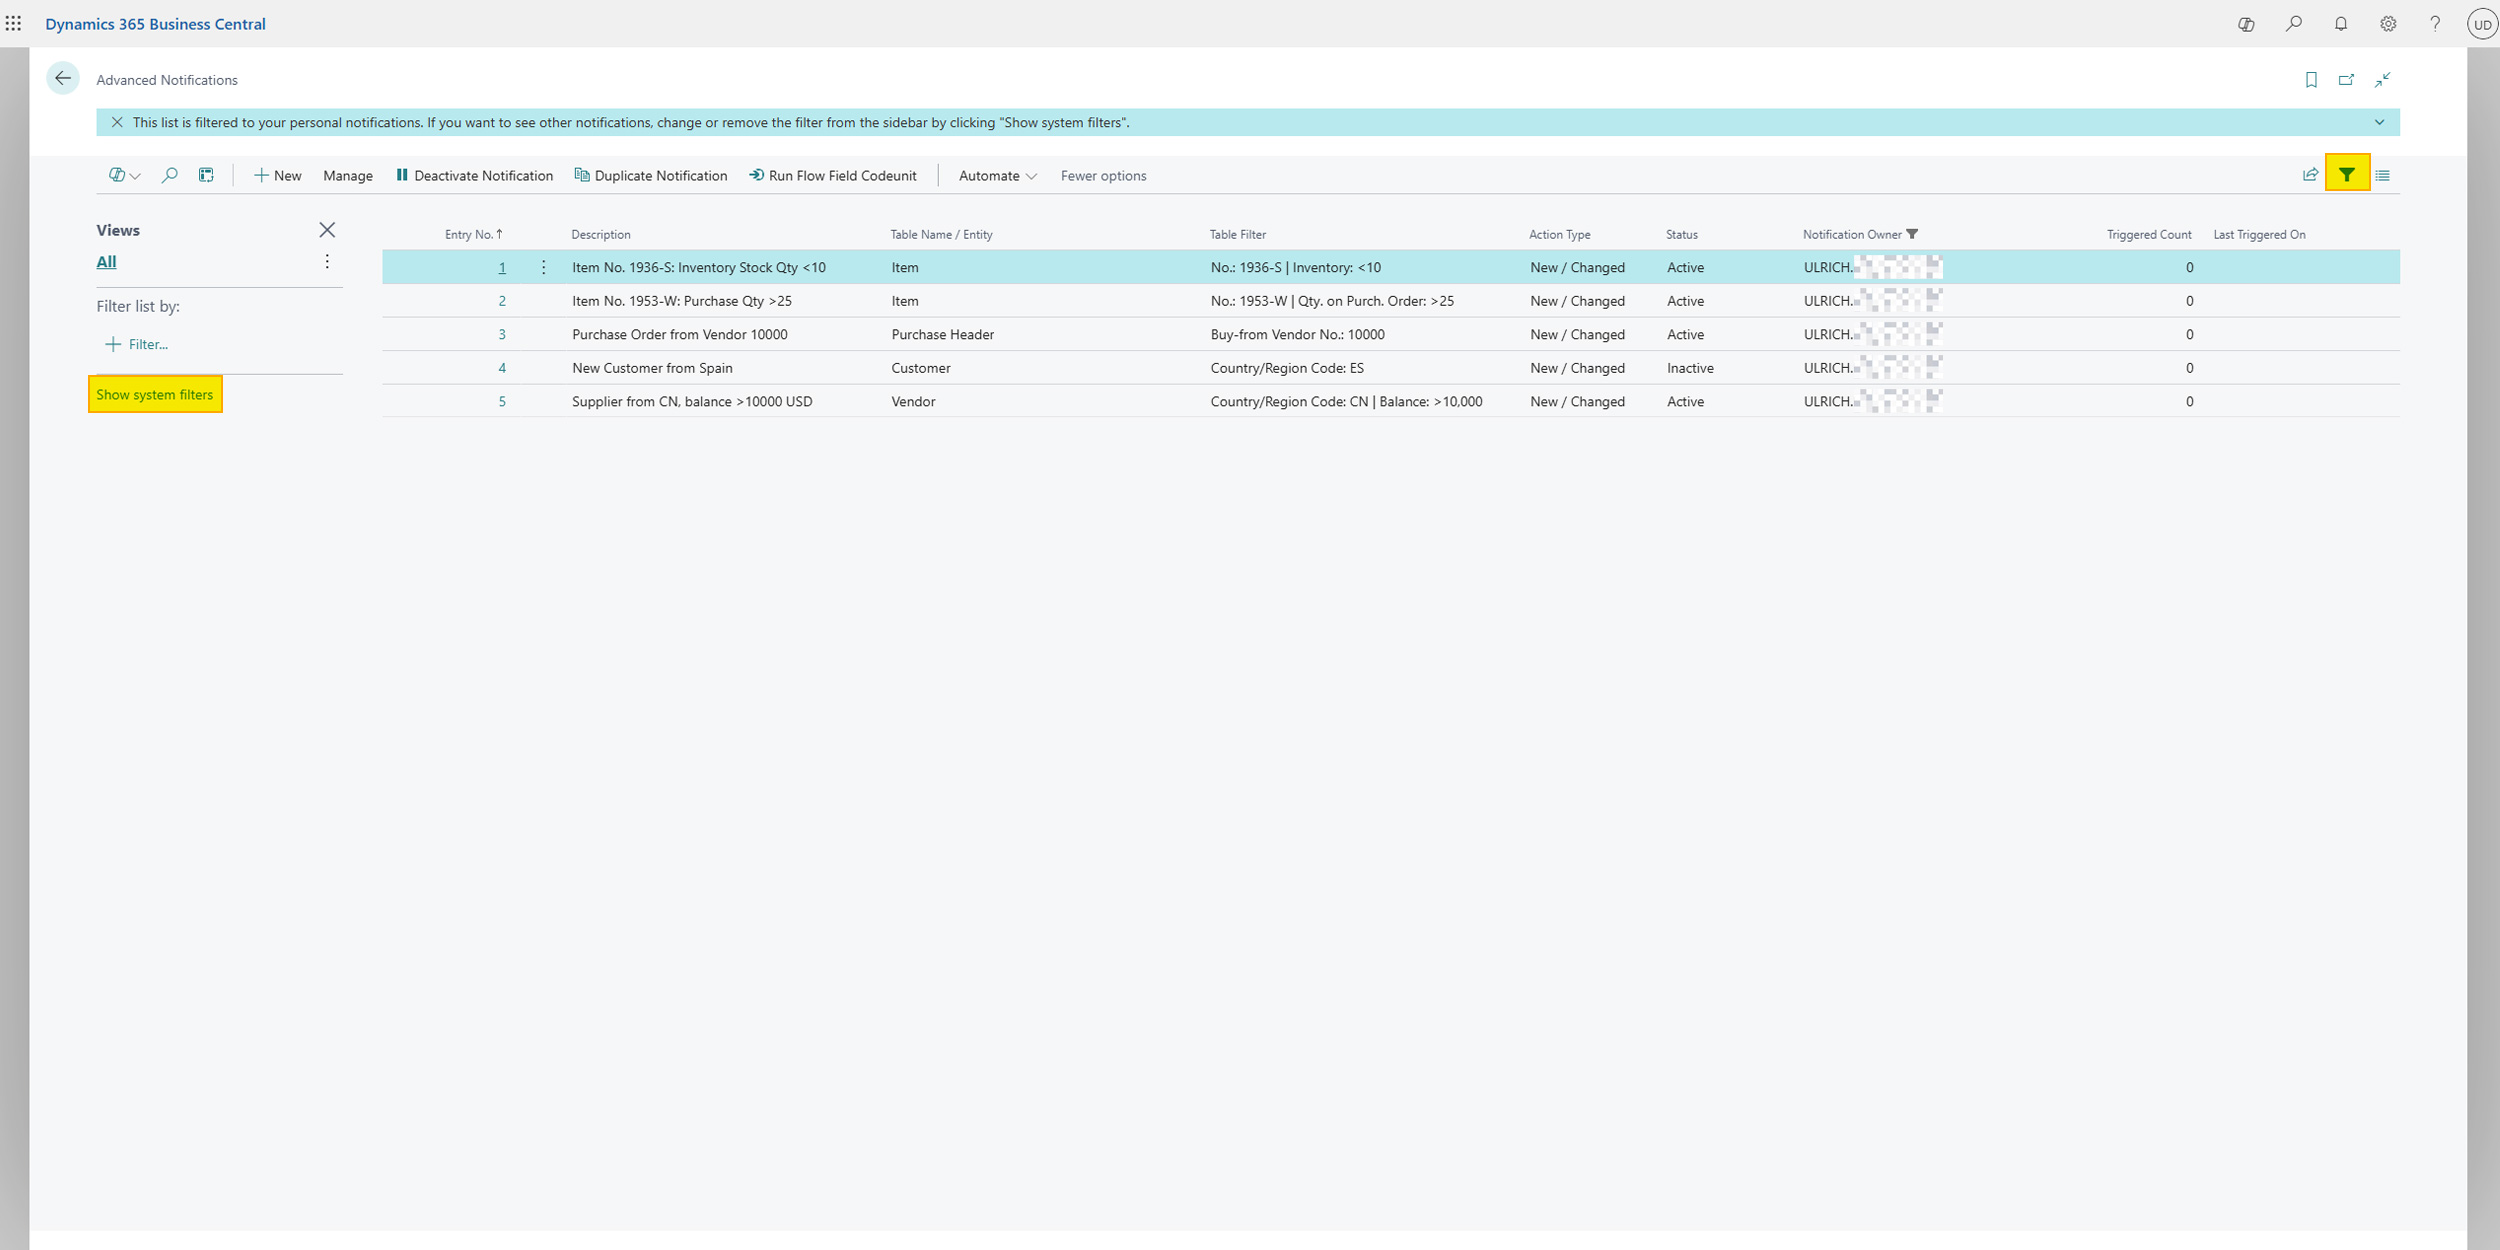Open entry number 3 link

click(x=503, y=334)
